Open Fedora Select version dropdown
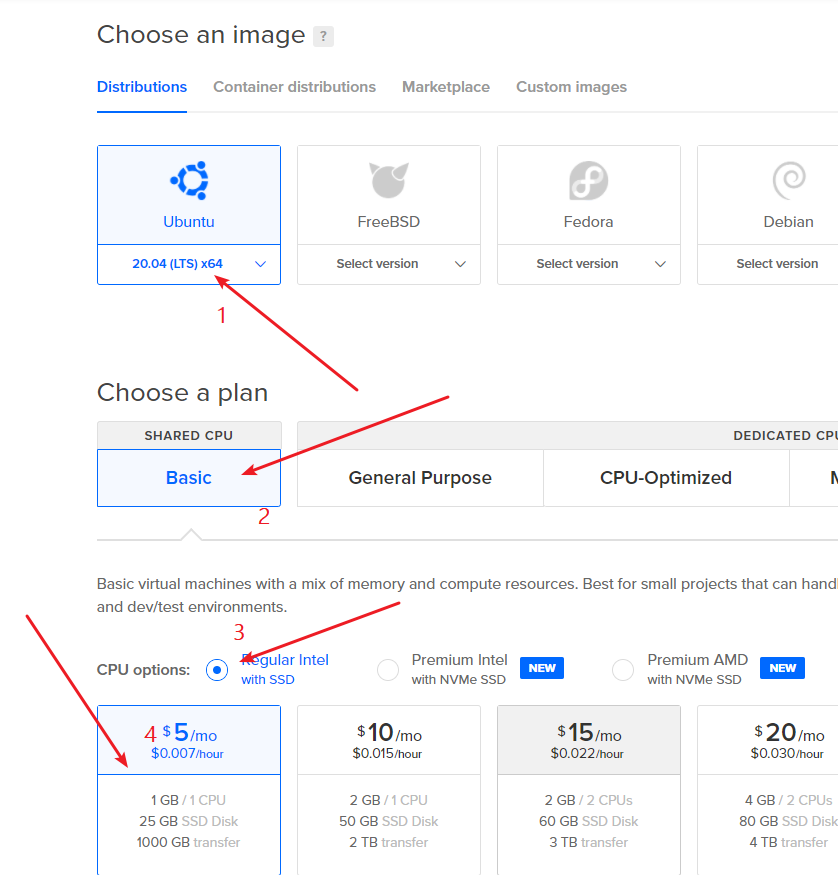 click(x=588, y=264)
